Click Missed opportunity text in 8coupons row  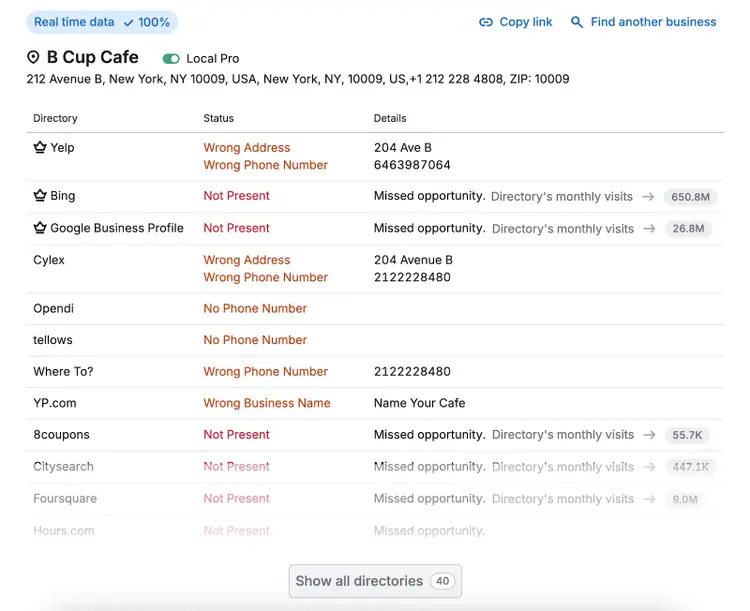pyautogui.click(x=430, y=434)
